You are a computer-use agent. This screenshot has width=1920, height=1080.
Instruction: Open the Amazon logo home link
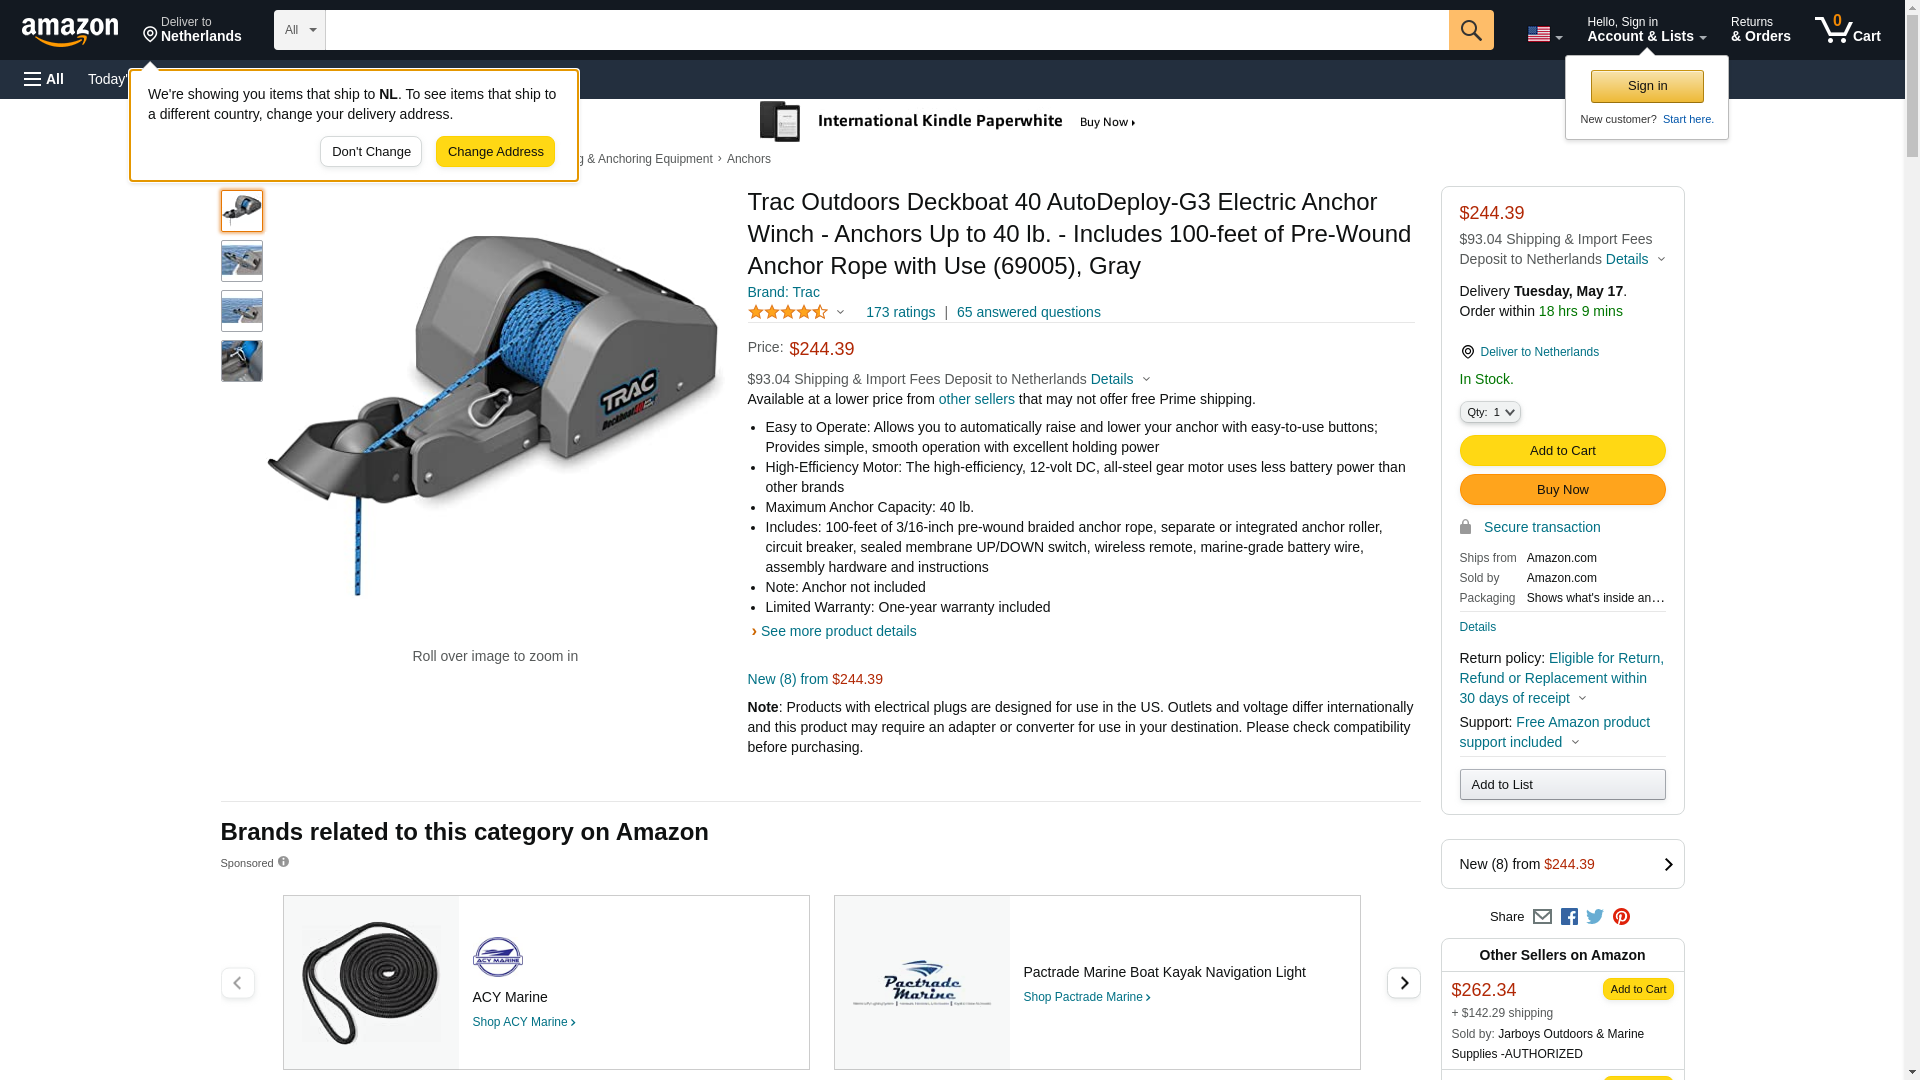70,31
